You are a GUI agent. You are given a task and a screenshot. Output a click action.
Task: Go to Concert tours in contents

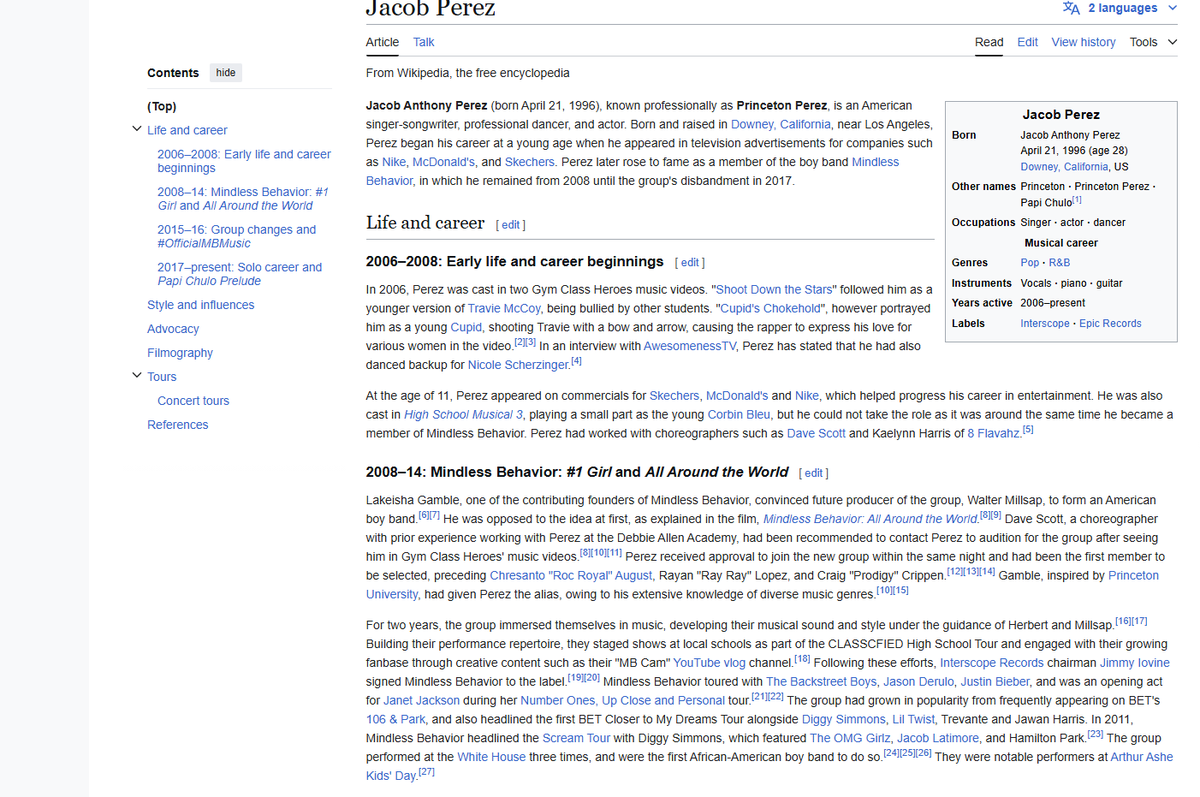click(x=193, y=401)
